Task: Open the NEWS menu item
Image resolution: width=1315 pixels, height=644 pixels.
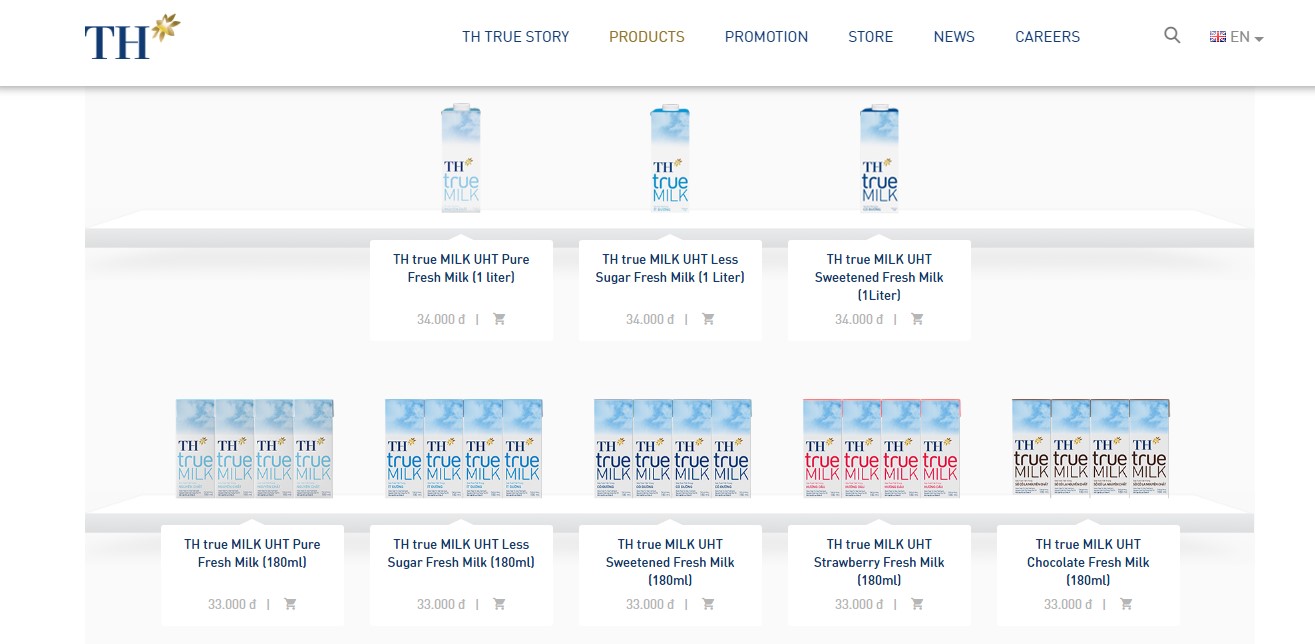Action: pyautogui.click(x=954, y=37)
